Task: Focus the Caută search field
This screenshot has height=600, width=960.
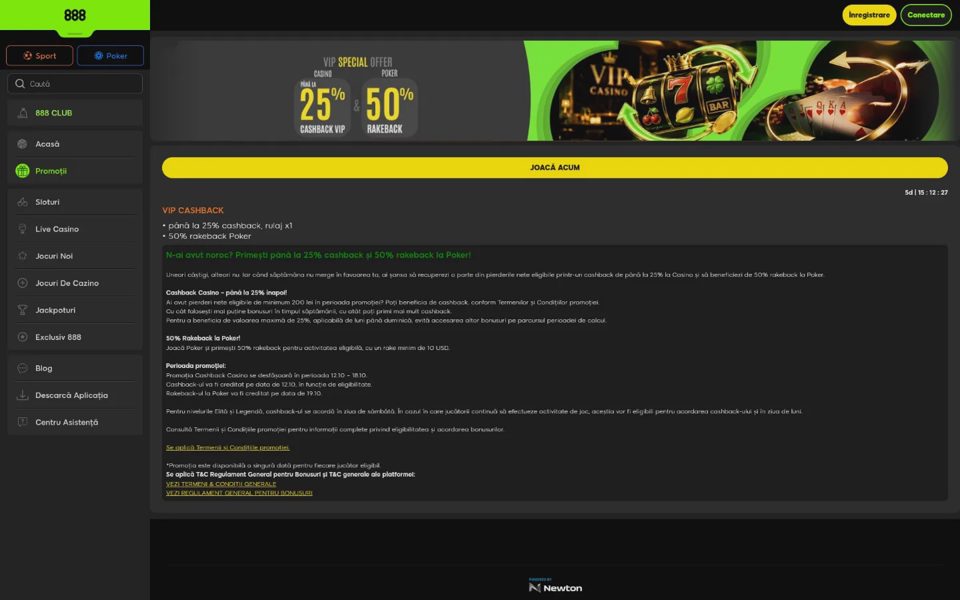Action: point(75,84)
